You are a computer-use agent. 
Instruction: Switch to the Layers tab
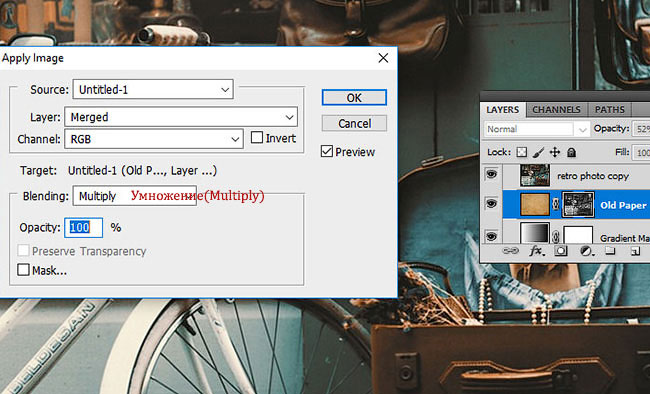[502, 110]
